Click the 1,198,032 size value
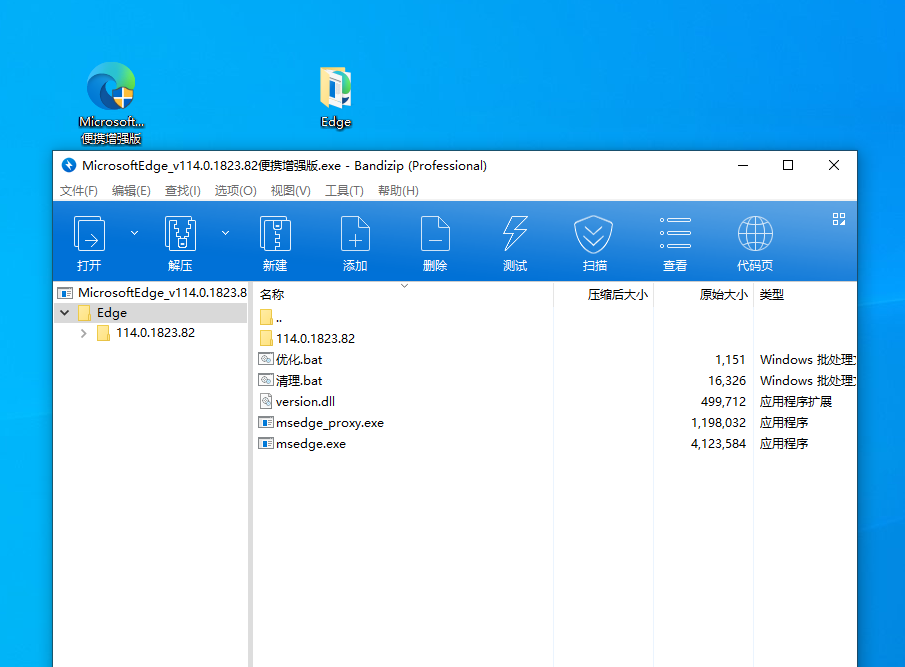 pos(718,423)
